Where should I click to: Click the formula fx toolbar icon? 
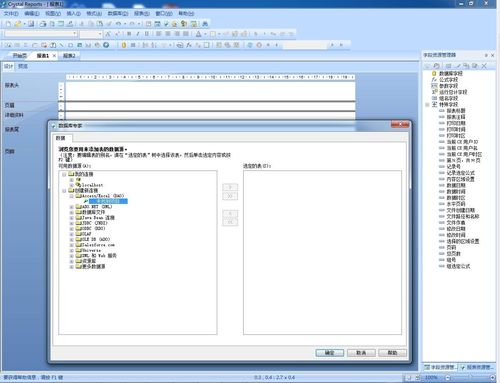[x=189, y=45]
